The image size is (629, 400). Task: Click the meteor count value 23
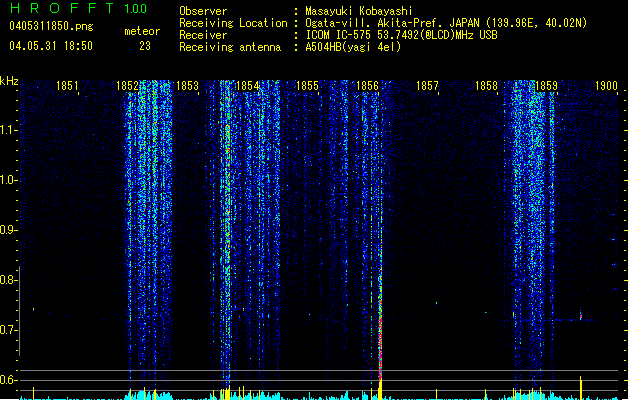click(145, 46)
